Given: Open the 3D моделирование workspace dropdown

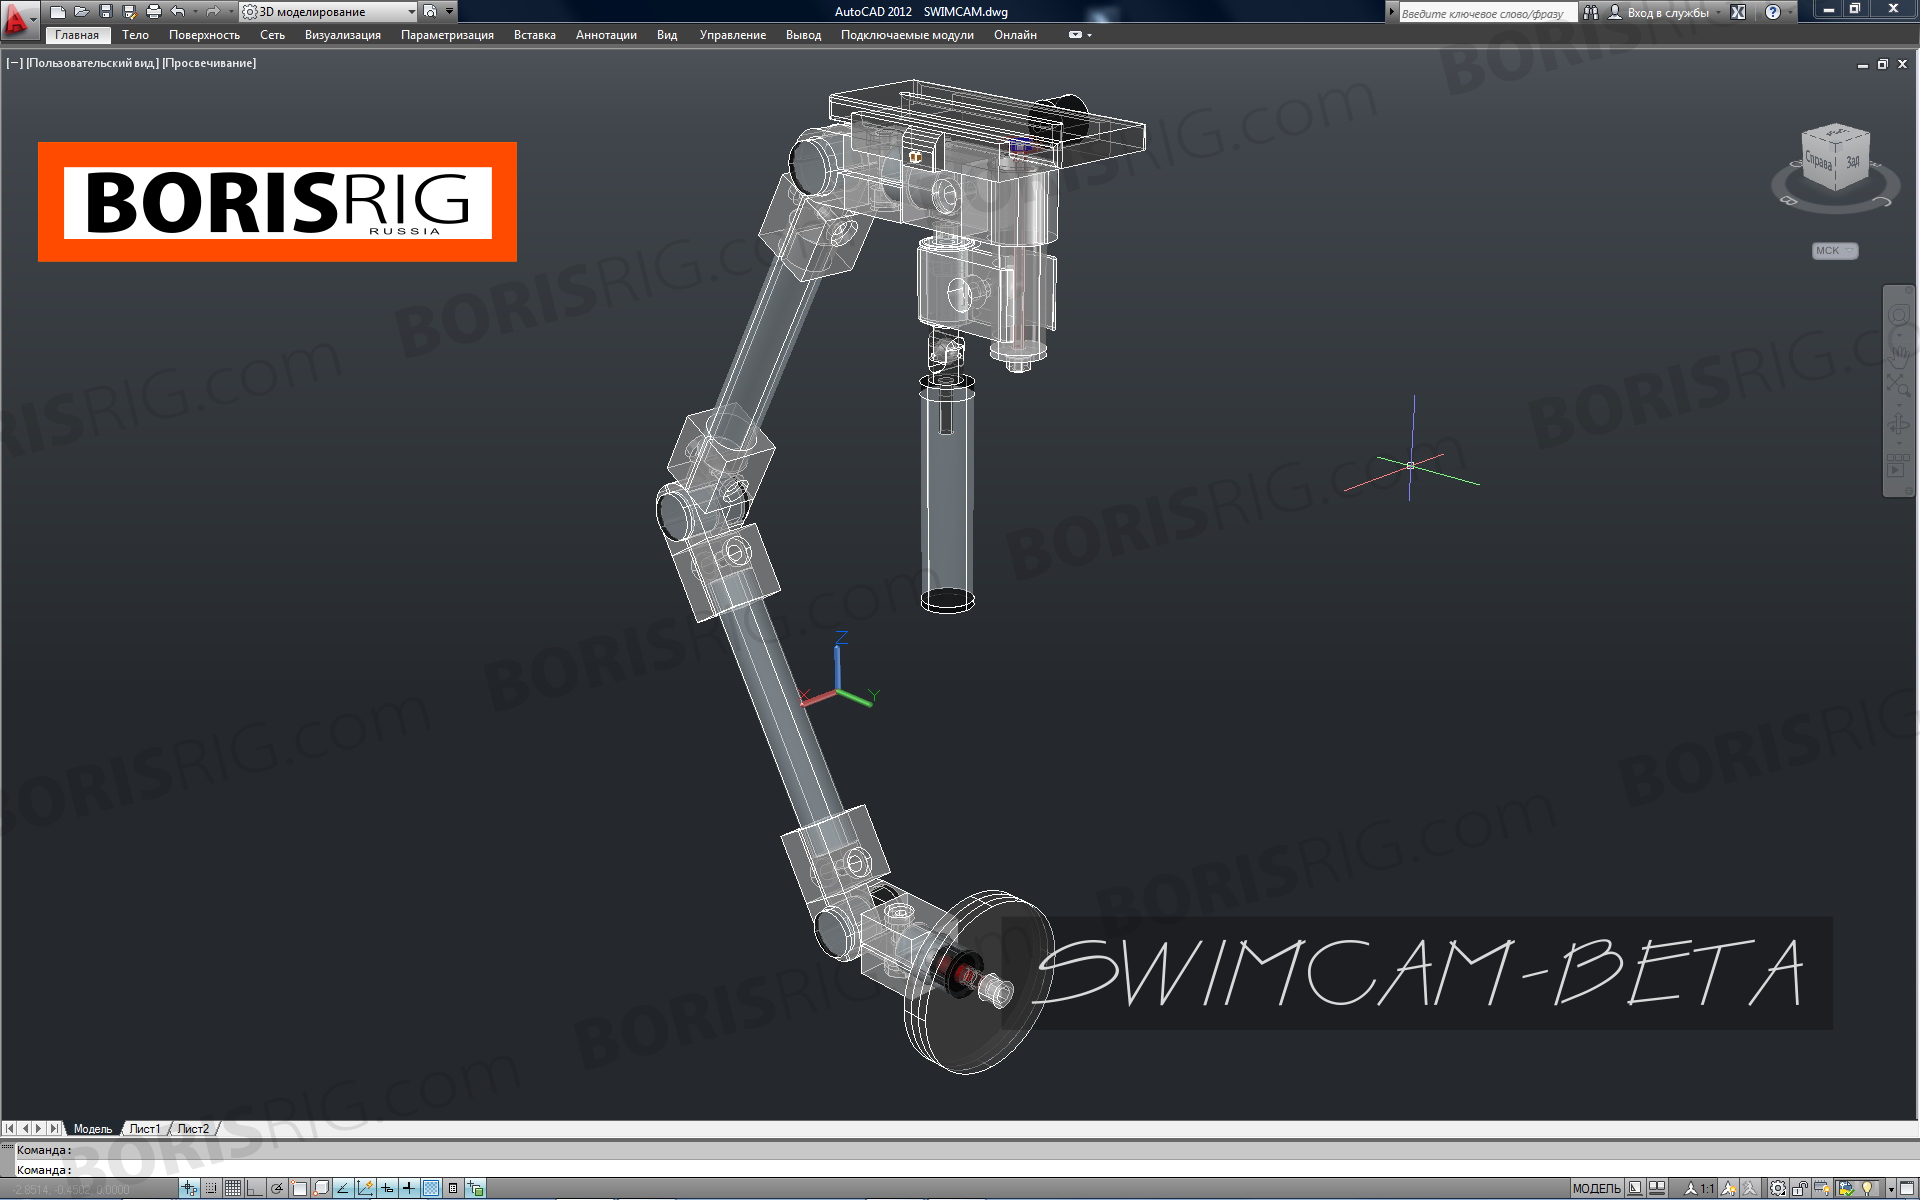Looking at the screenshot, I should coord(329,12).
